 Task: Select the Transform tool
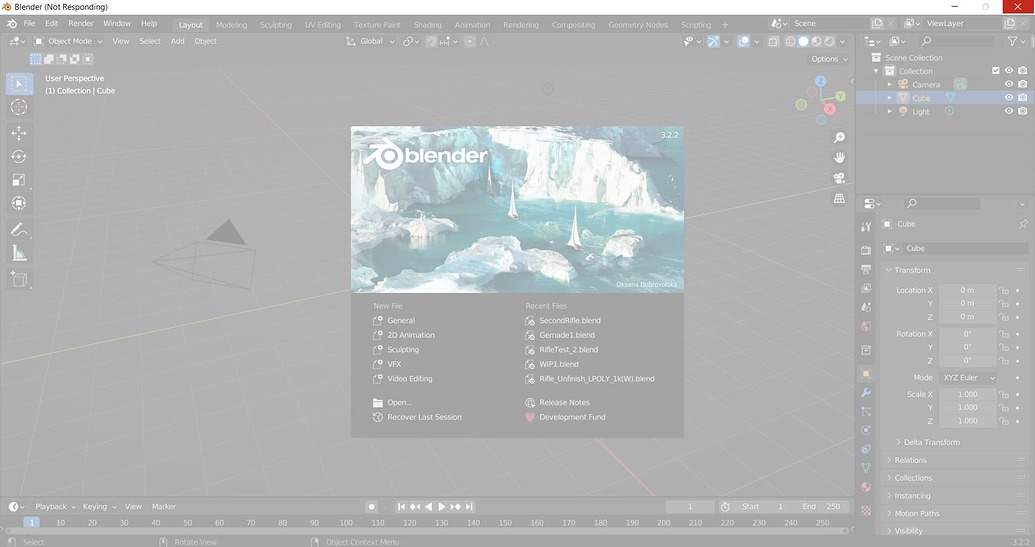[x=18, y=203]
